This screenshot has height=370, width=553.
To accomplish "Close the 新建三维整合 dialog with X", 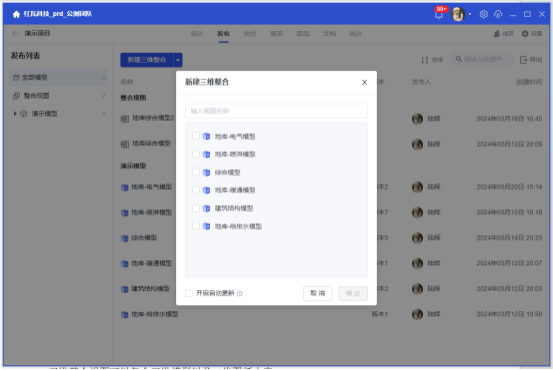I will 364,82.
